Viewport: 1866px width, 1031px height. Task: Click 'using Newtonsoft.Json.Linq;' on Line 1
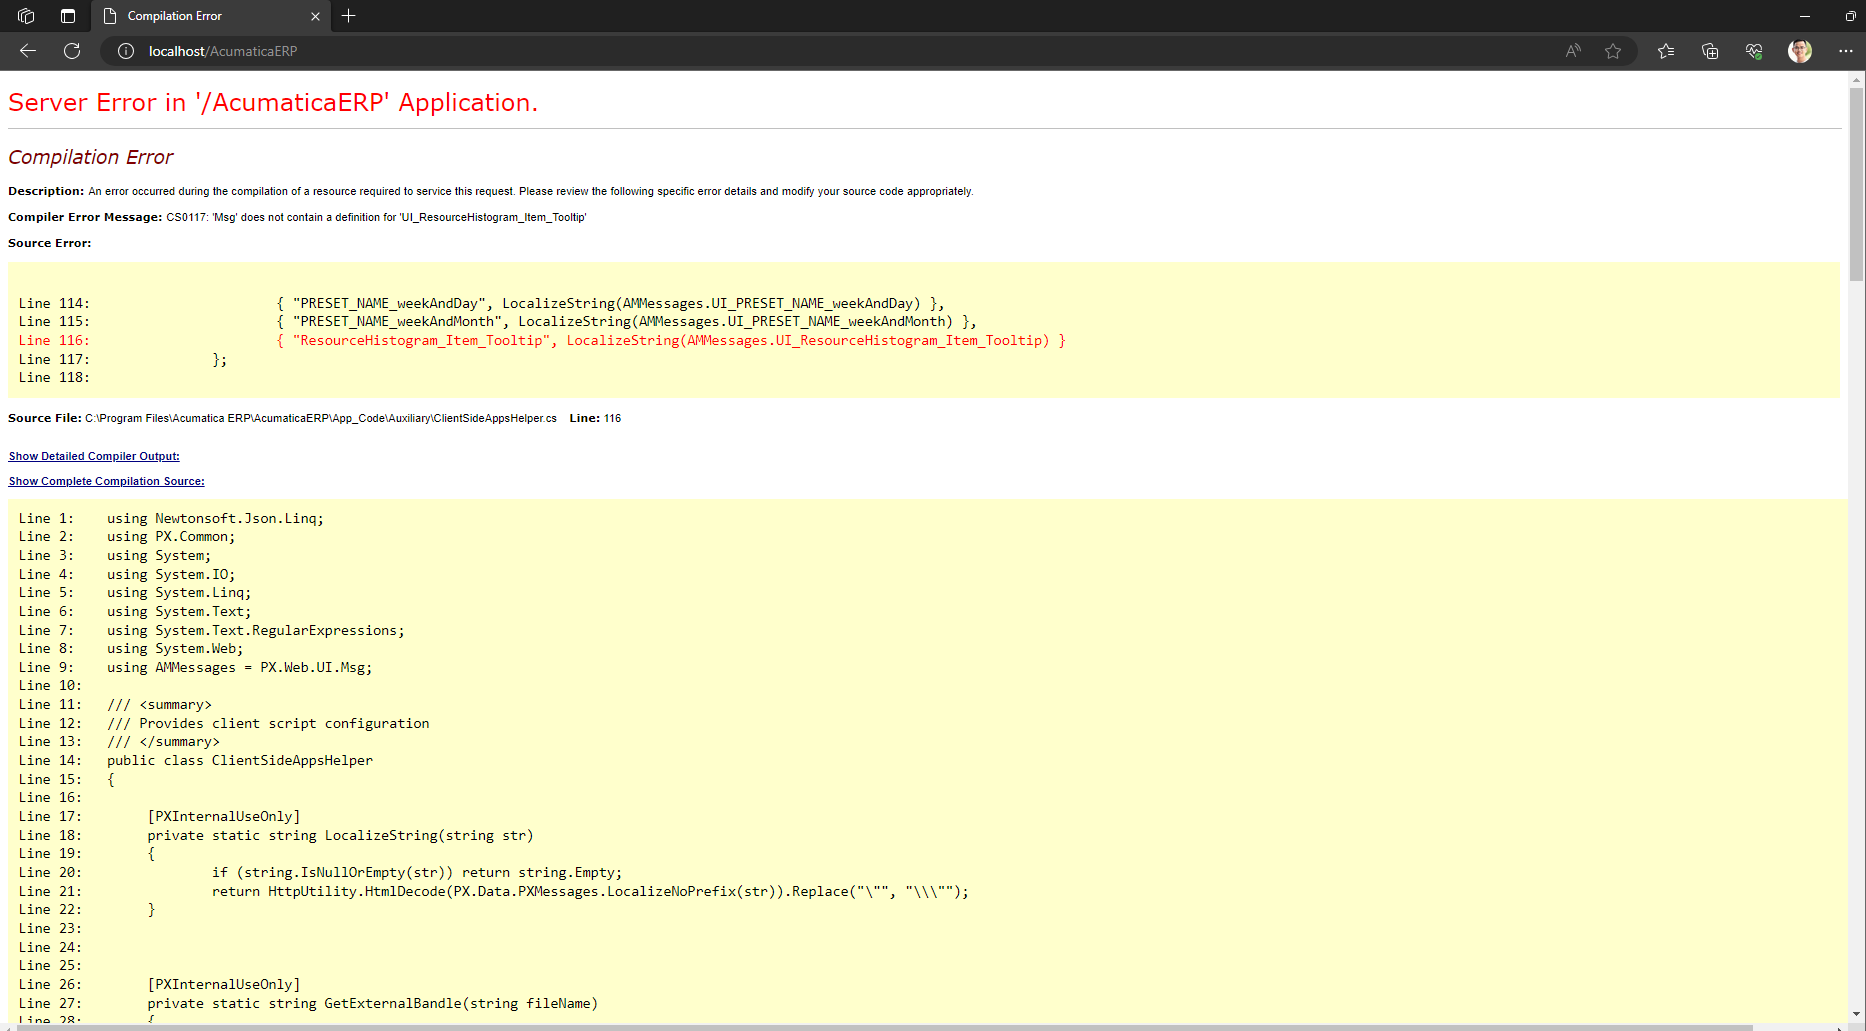pos(215,518)
